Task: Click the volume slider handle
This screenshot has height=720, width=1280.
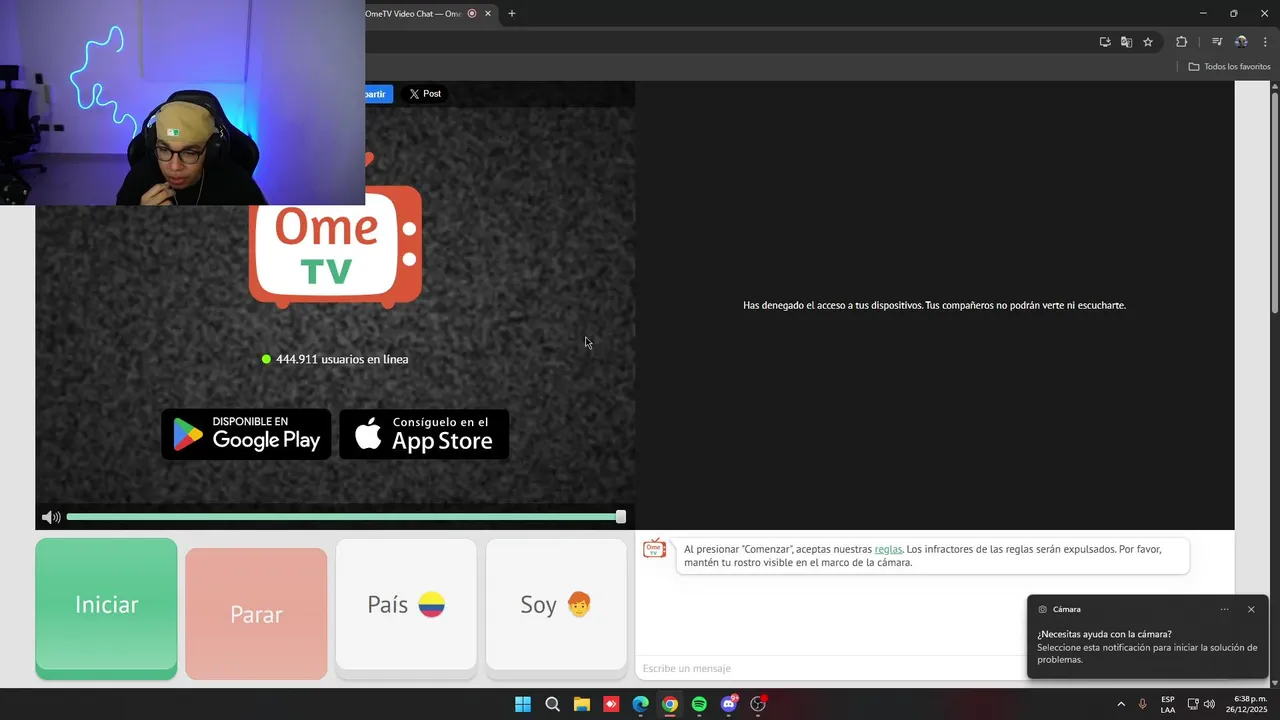Action: (x=621, y=517)
